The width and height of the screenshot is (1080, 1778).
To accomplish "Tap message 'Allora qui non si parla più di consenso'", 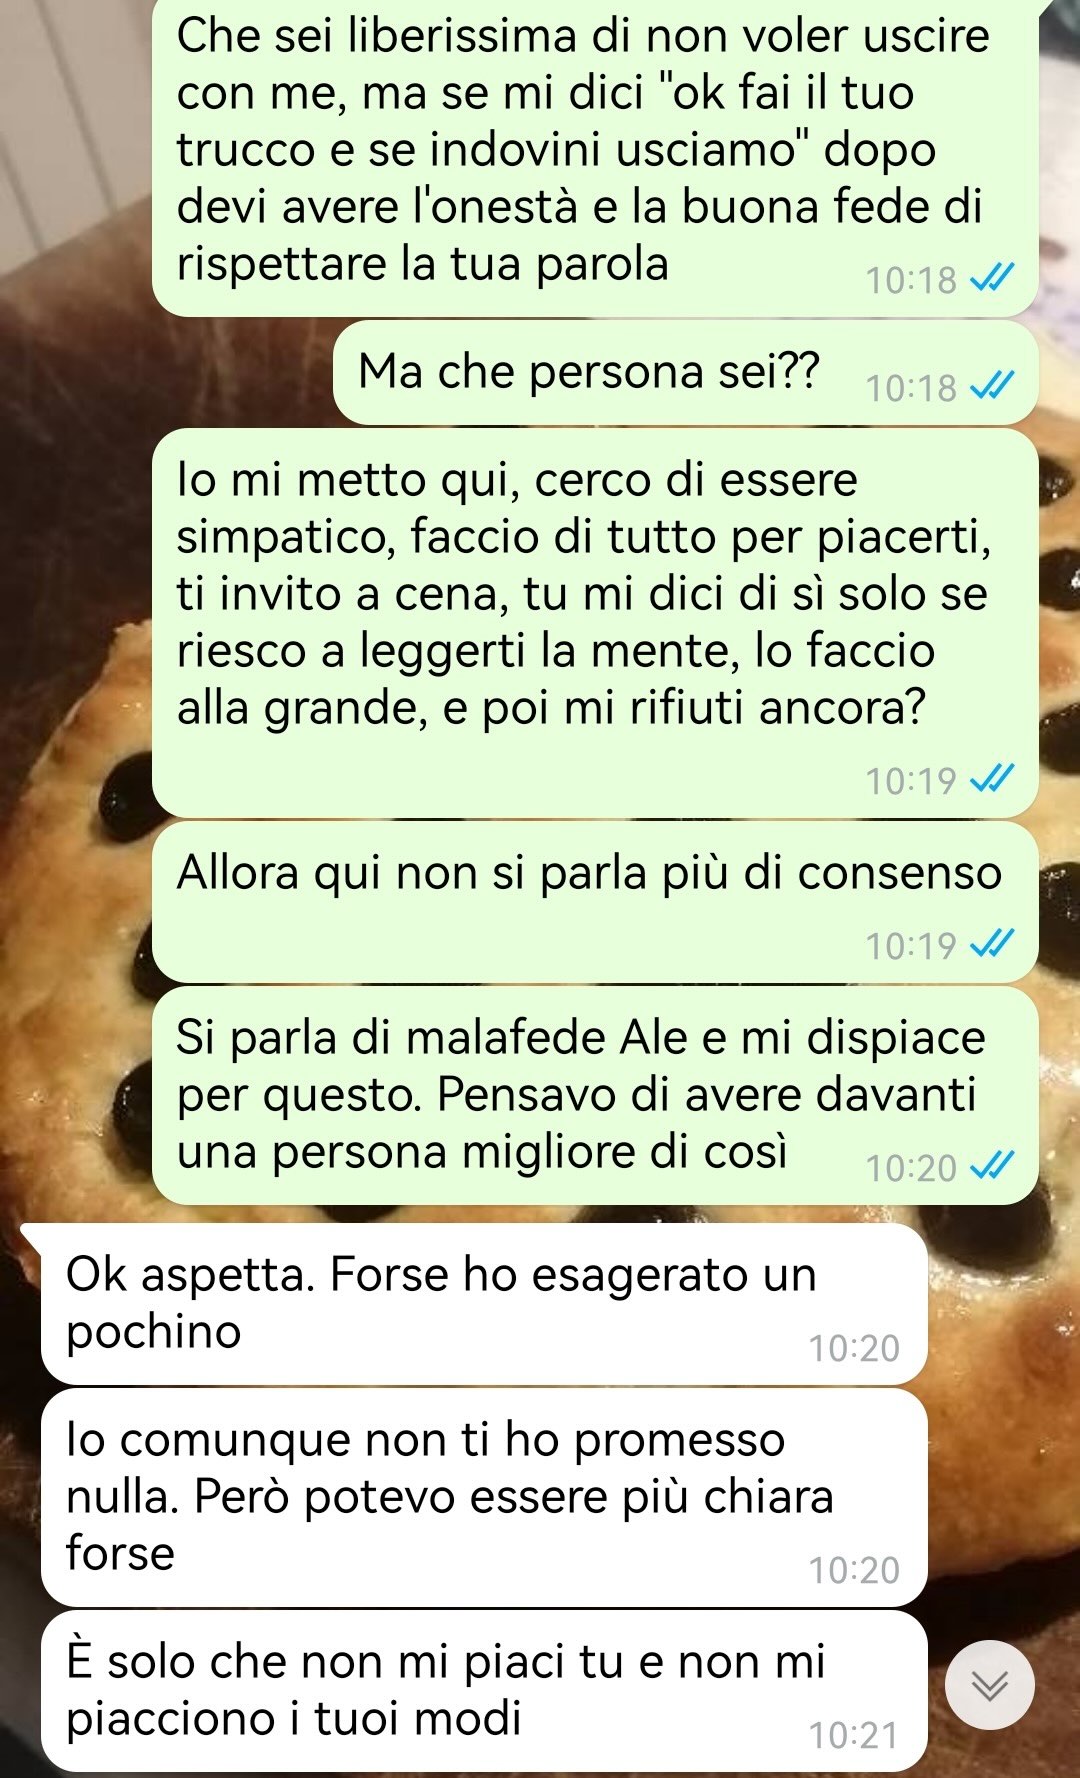I will pyautogui.click(x=595, y=902).
